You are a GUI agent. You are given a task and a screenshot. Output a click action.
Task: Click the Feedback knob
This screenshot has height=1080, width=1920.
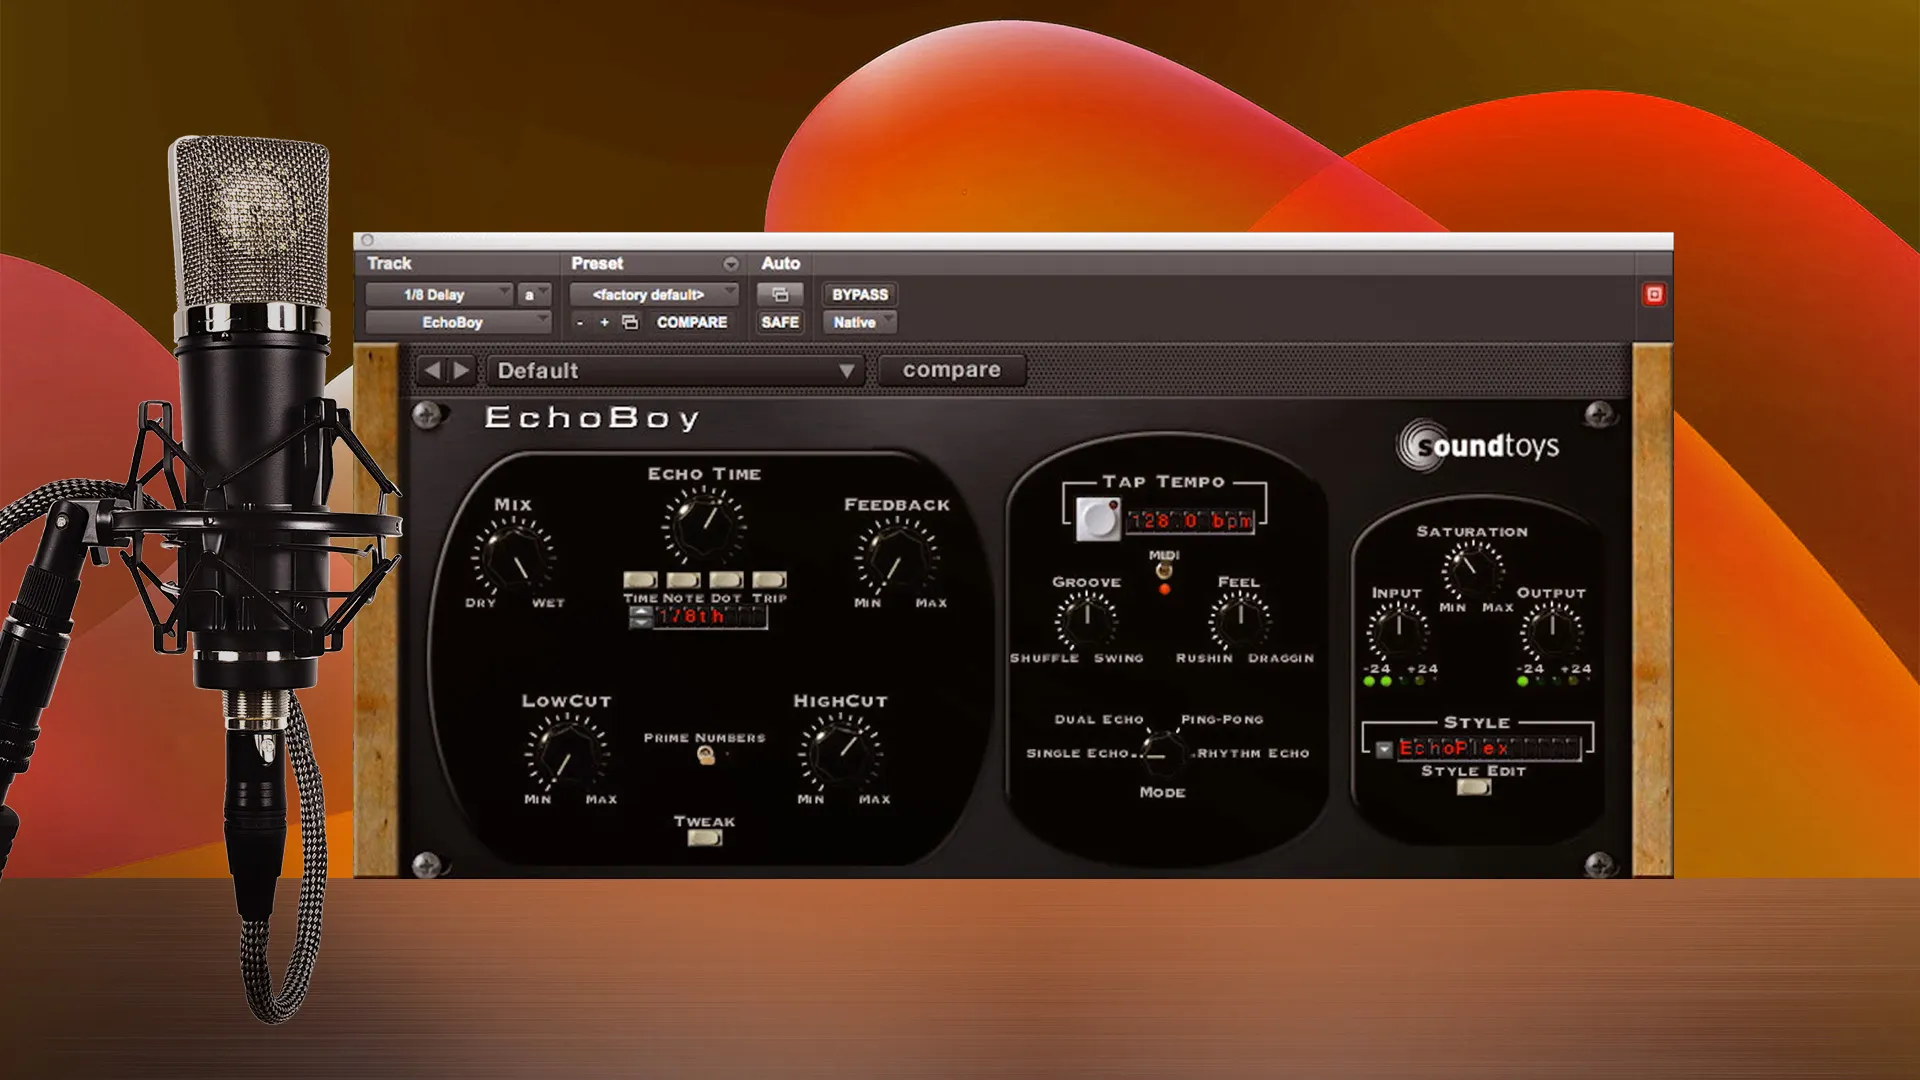tap(897, 558)
